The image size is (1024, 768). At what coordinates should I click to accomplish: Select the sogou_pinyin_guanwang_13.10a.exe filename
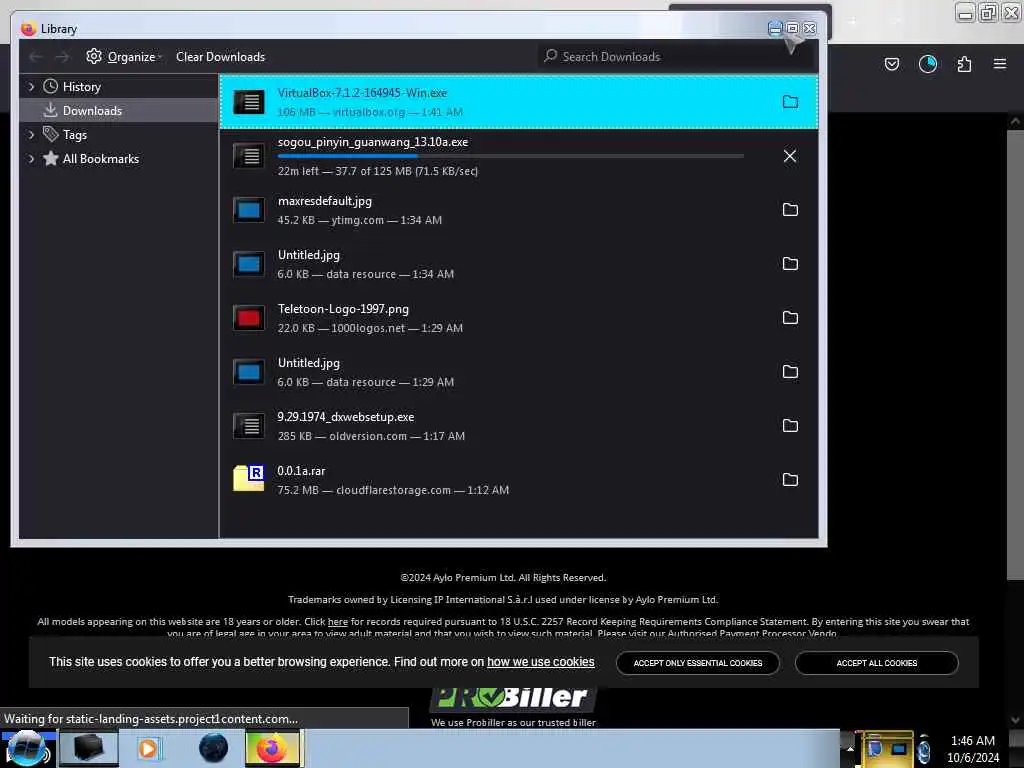[x=373, y=142]
